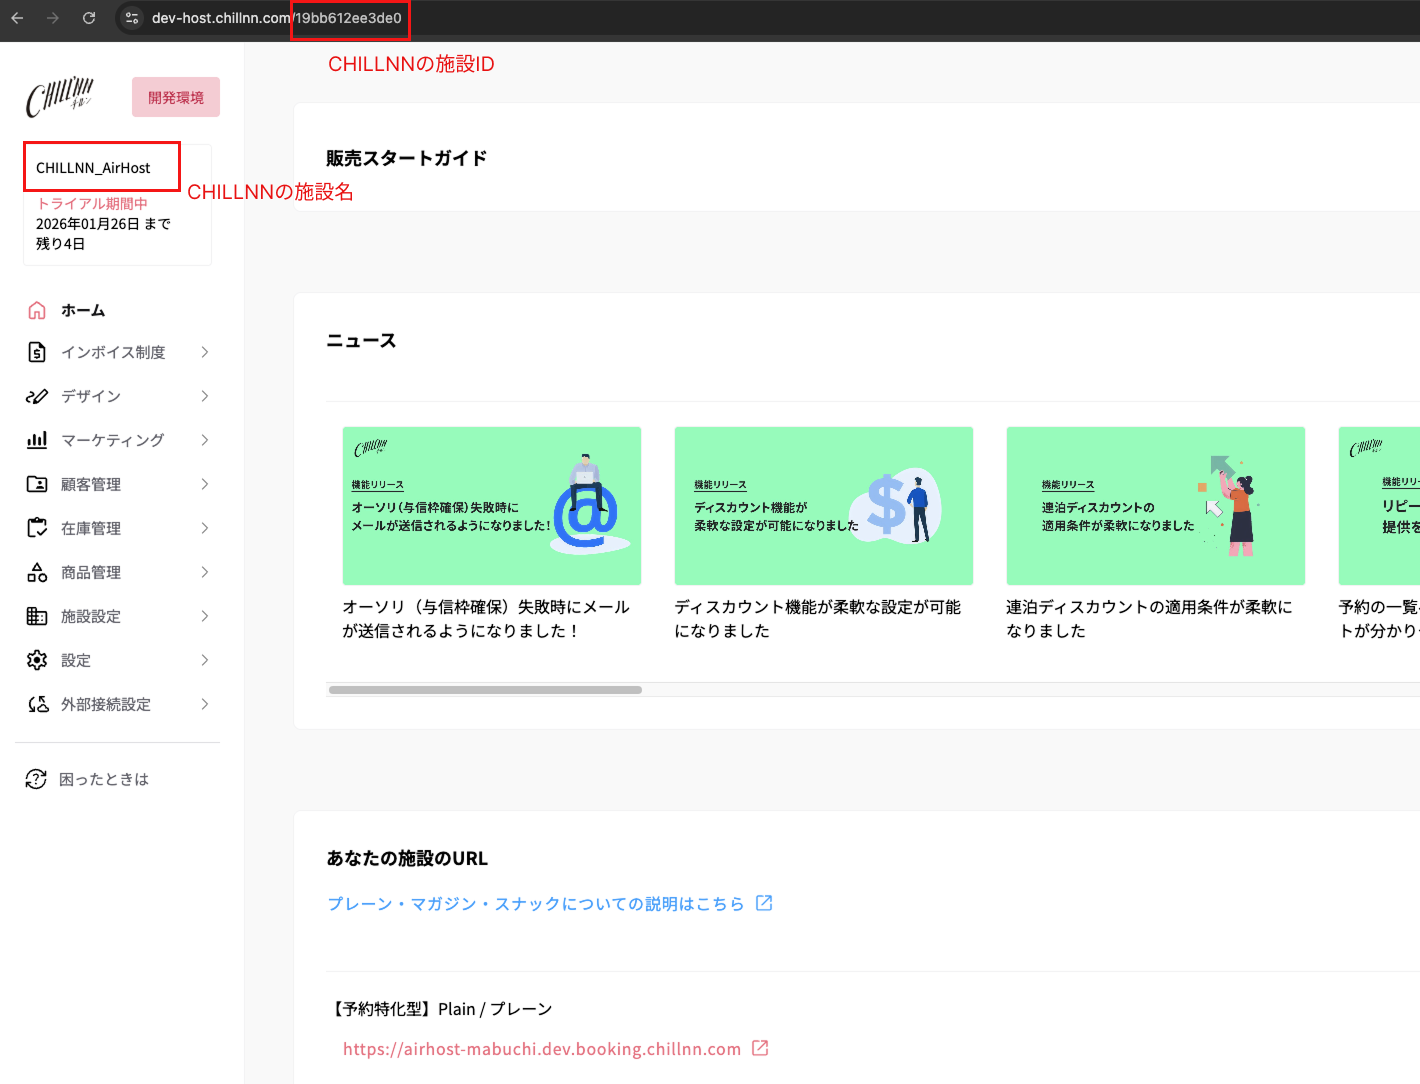Image resolution: width=1420 pixels, height=1084 pixels.
Task: Click the 開発環境 badge
Action: 176,97
